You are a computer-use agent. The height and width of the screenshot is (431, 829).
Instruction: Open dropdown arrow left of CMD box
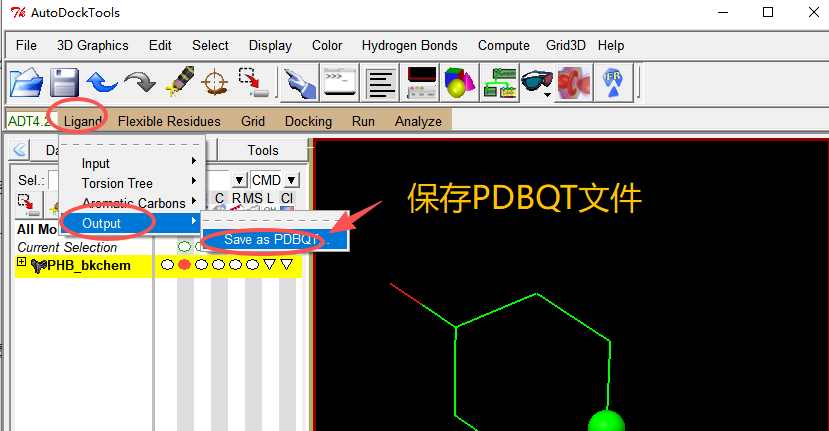click(240, 180)
